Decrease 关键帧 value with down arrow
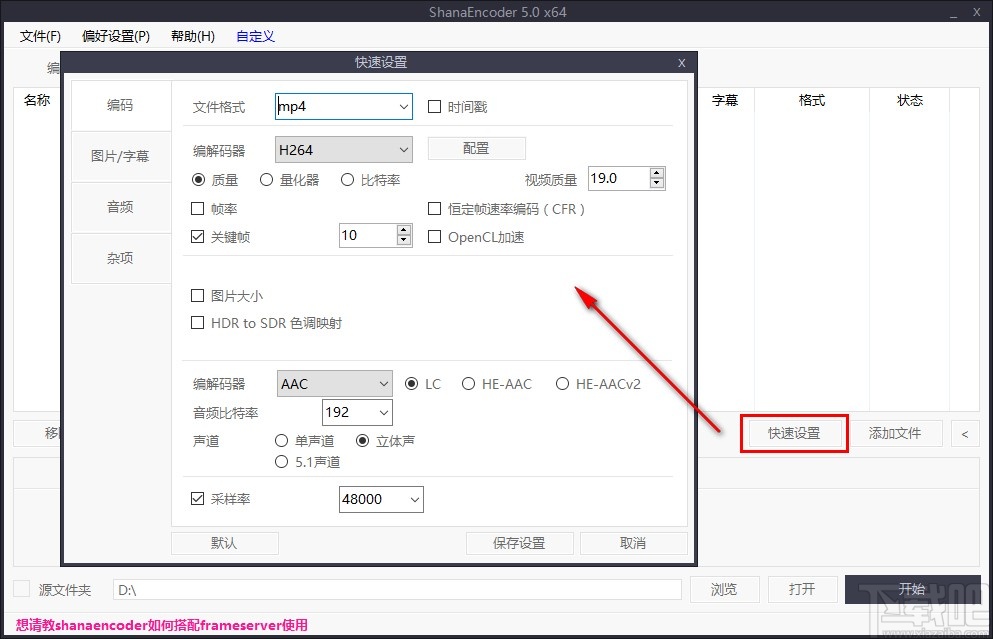Image resolution: width=993 pixels, height=639 pixels. tap(404, 240)
